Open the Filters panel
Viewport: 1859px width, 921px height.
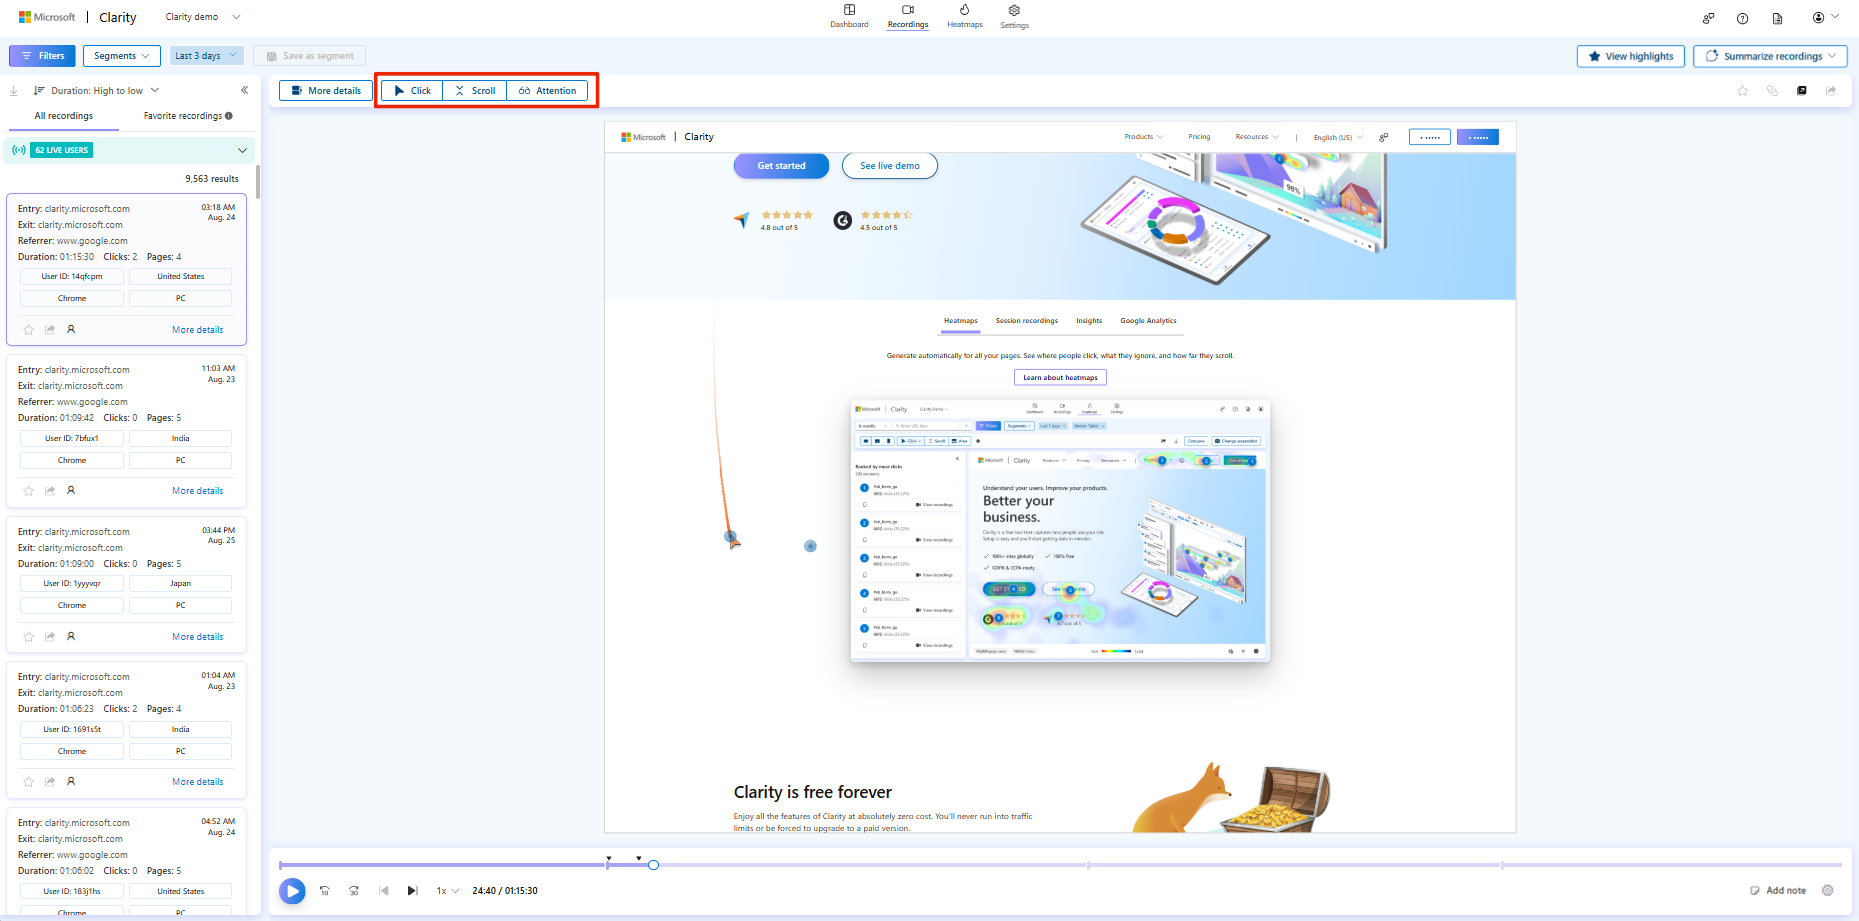pyautogui.click(x=42, y=56)
